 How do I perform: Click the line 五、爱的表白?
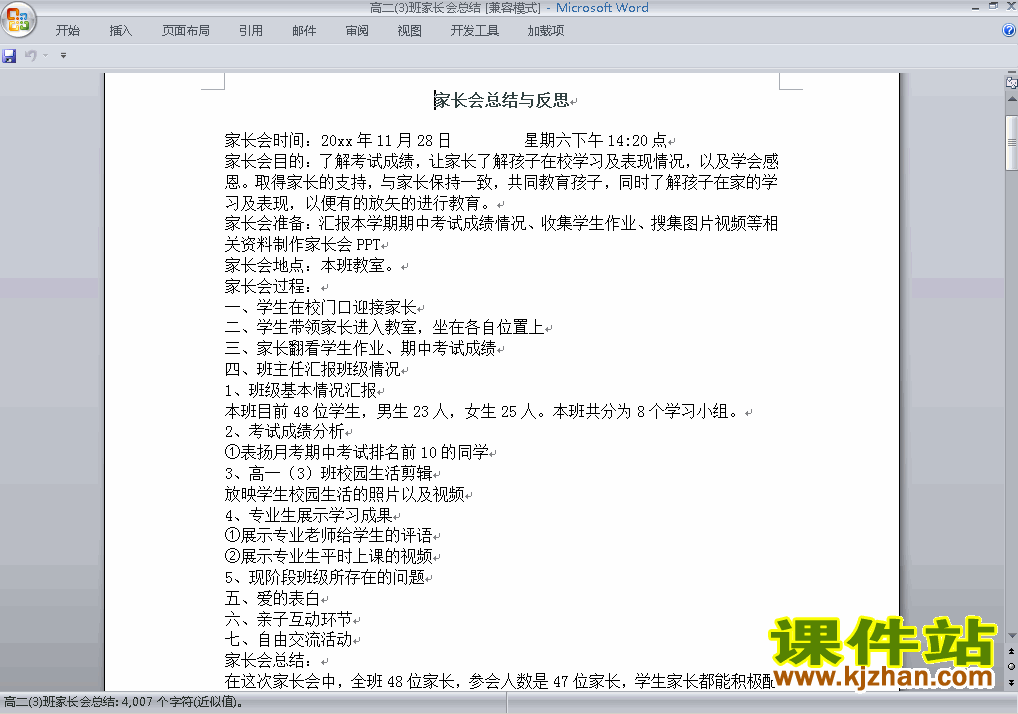[x=272, y=598]
